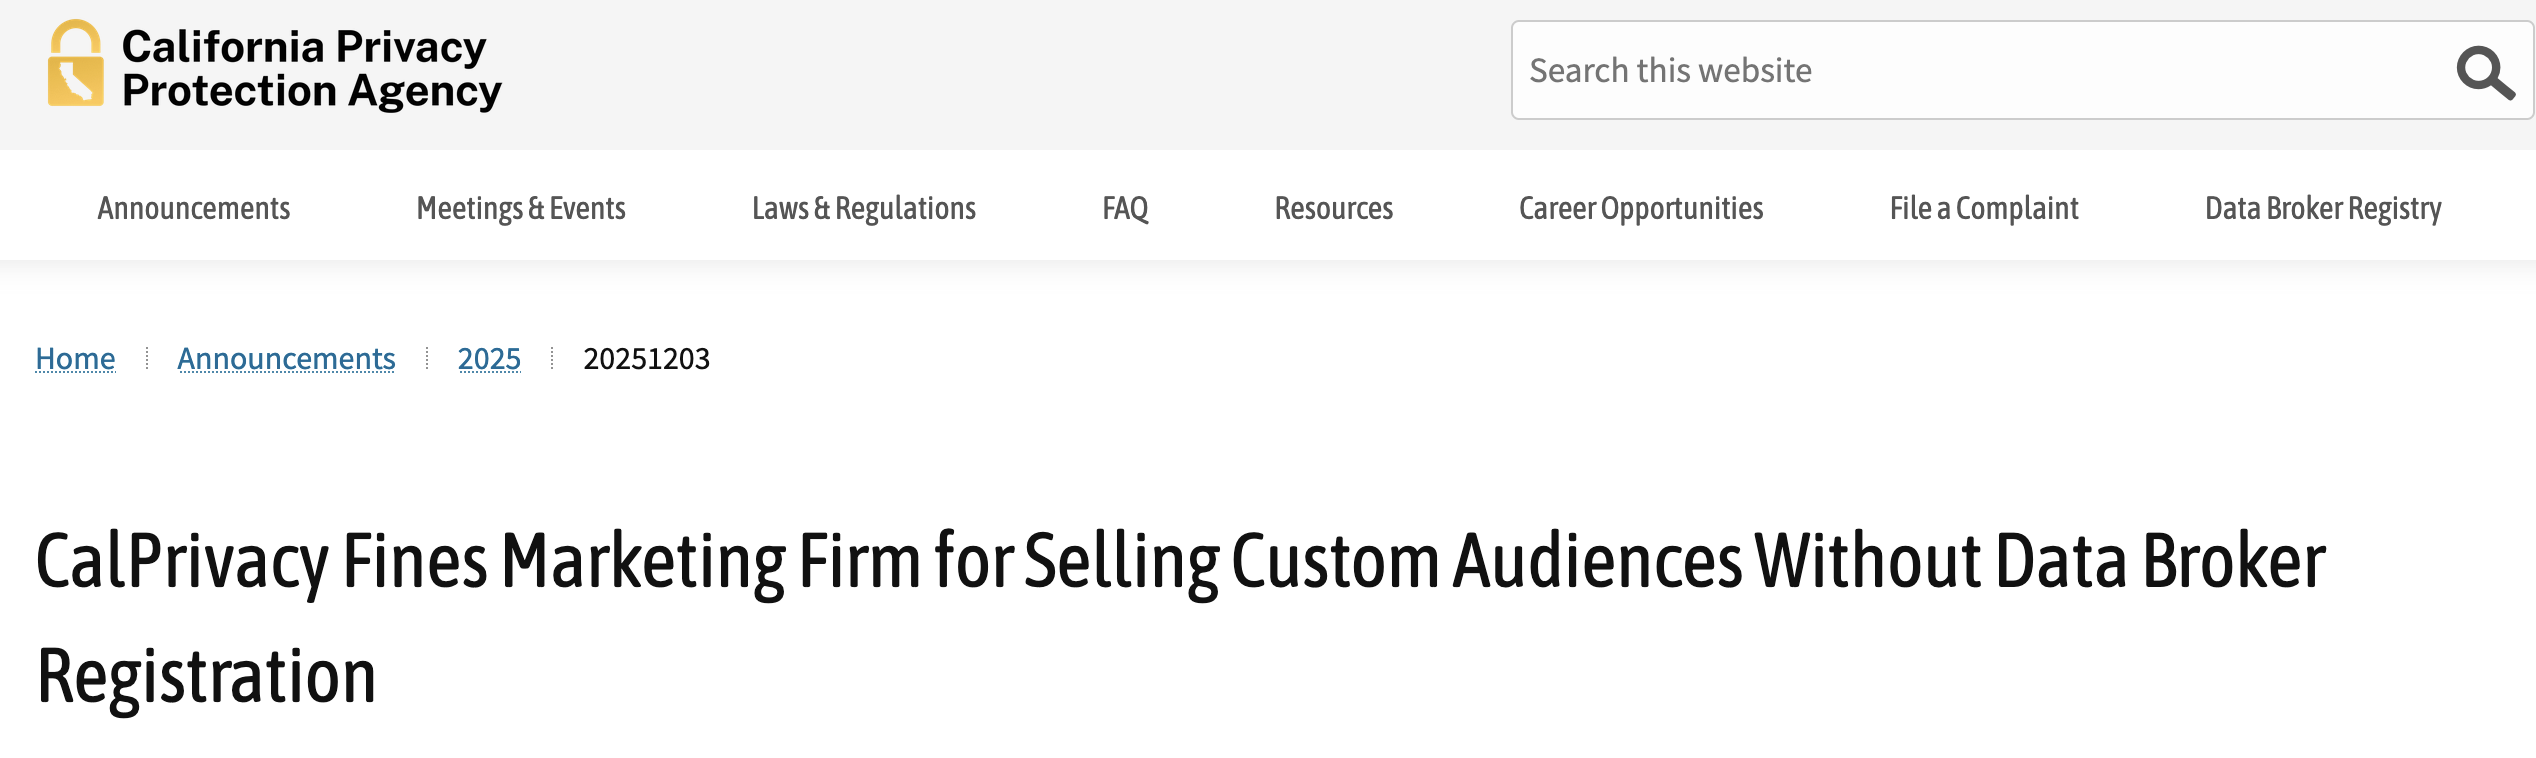Click 'Registration' on the headline's second line
The height and width of the screenshot is (758, 2536).
(206, 677)
